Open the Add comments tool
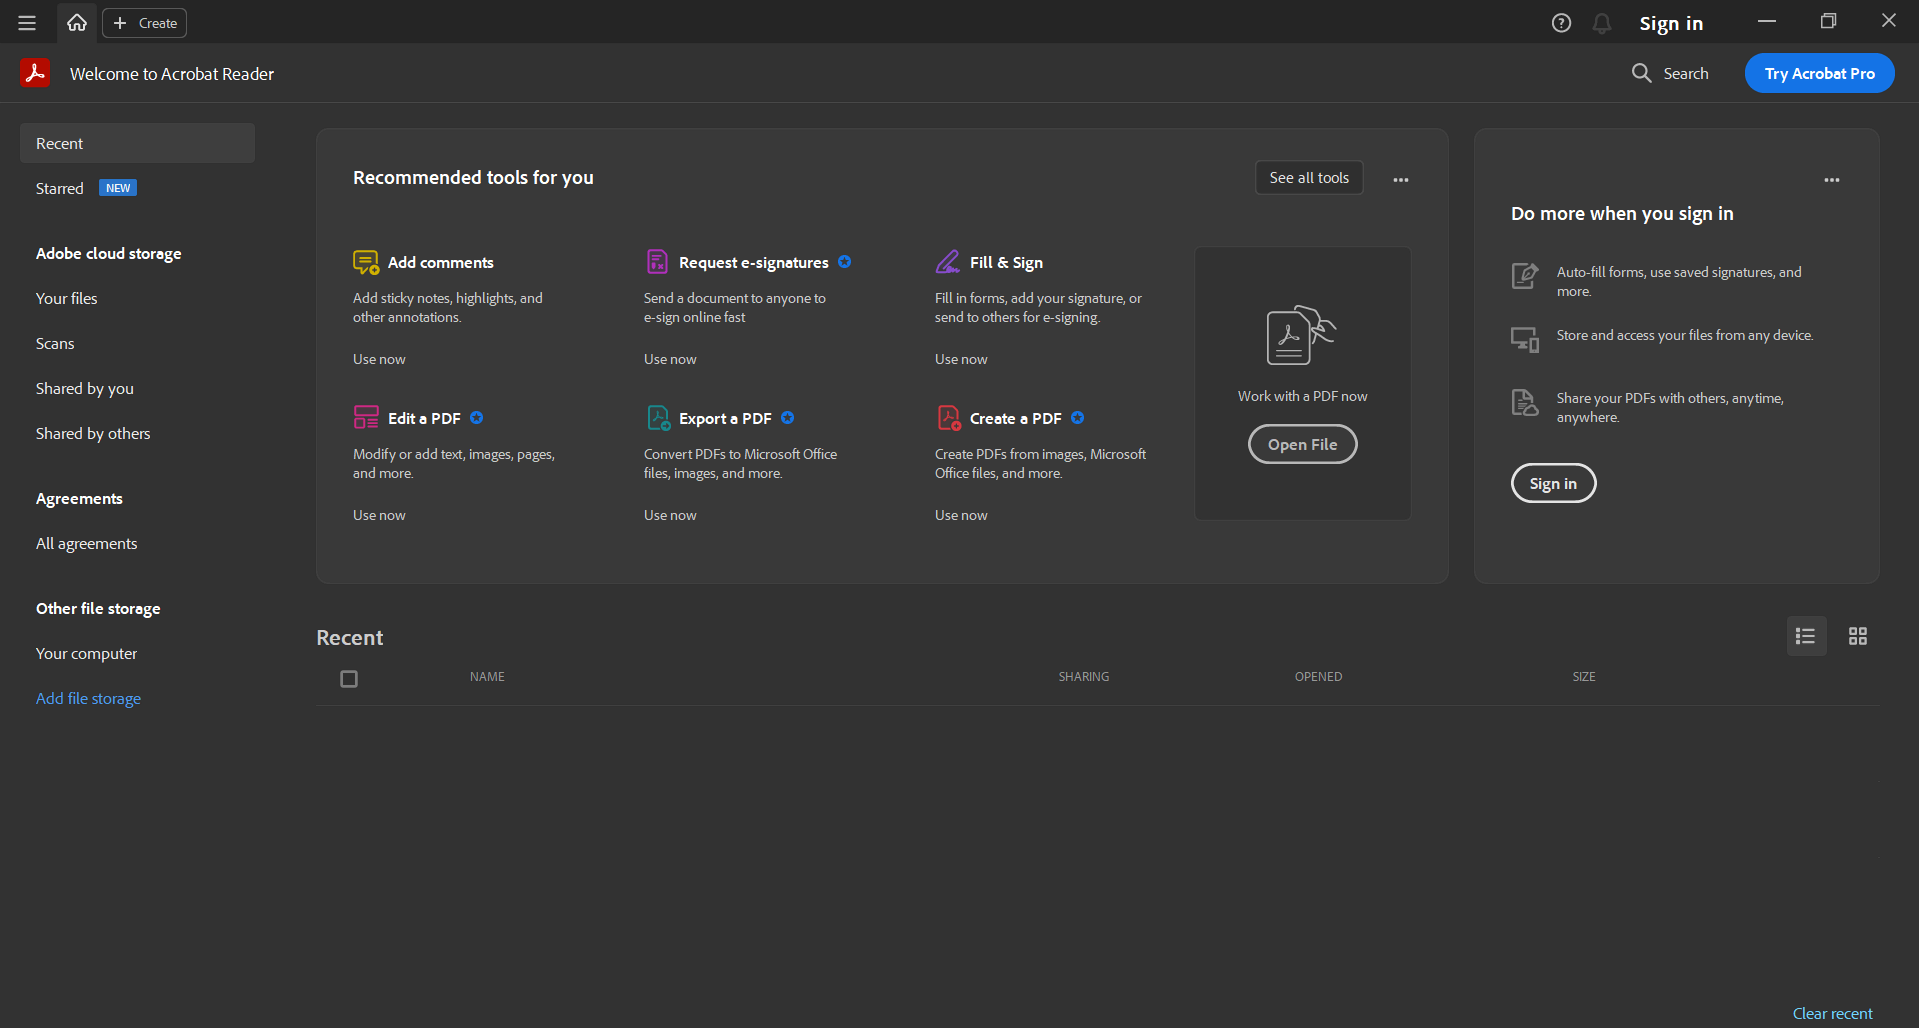Image resolution: width=1919 pixels, height=1028 pixels. pos(439,262)
